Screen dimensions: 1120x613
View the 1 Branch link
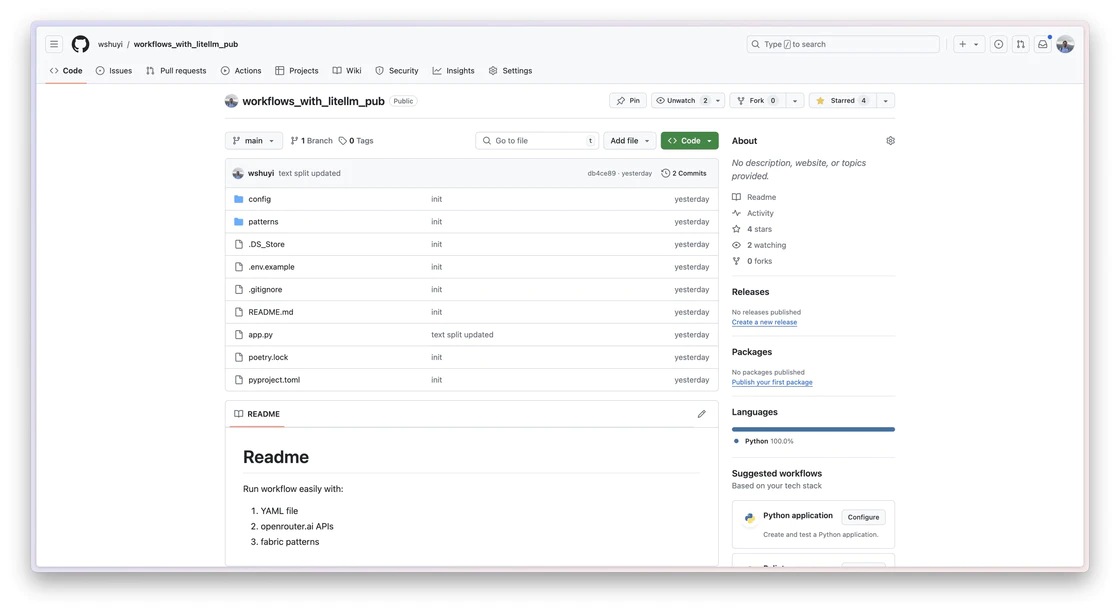point(311,141)
